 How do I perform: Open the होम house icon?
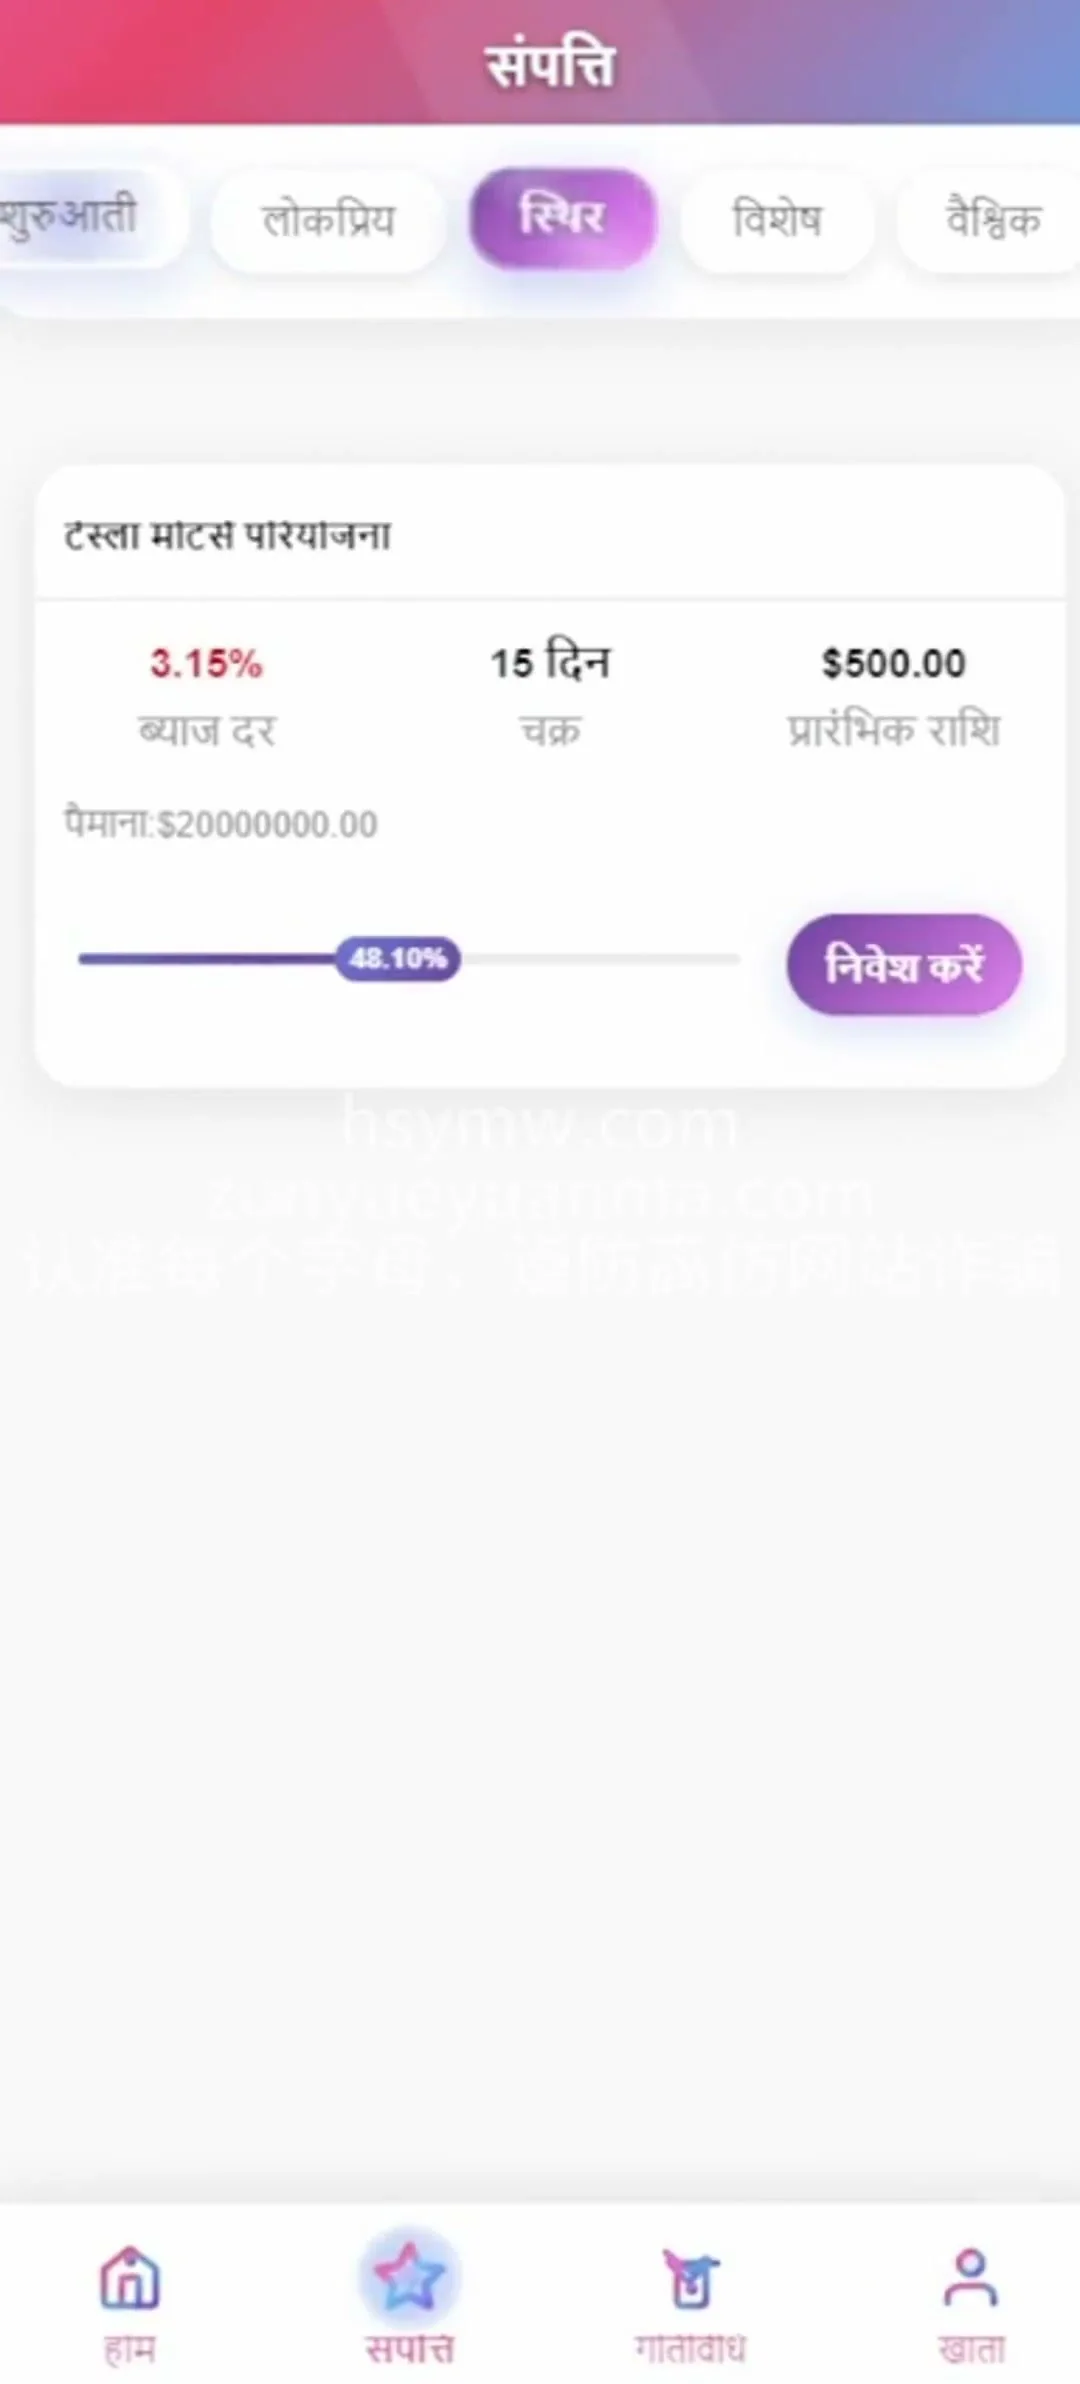tap(130, 2277)
